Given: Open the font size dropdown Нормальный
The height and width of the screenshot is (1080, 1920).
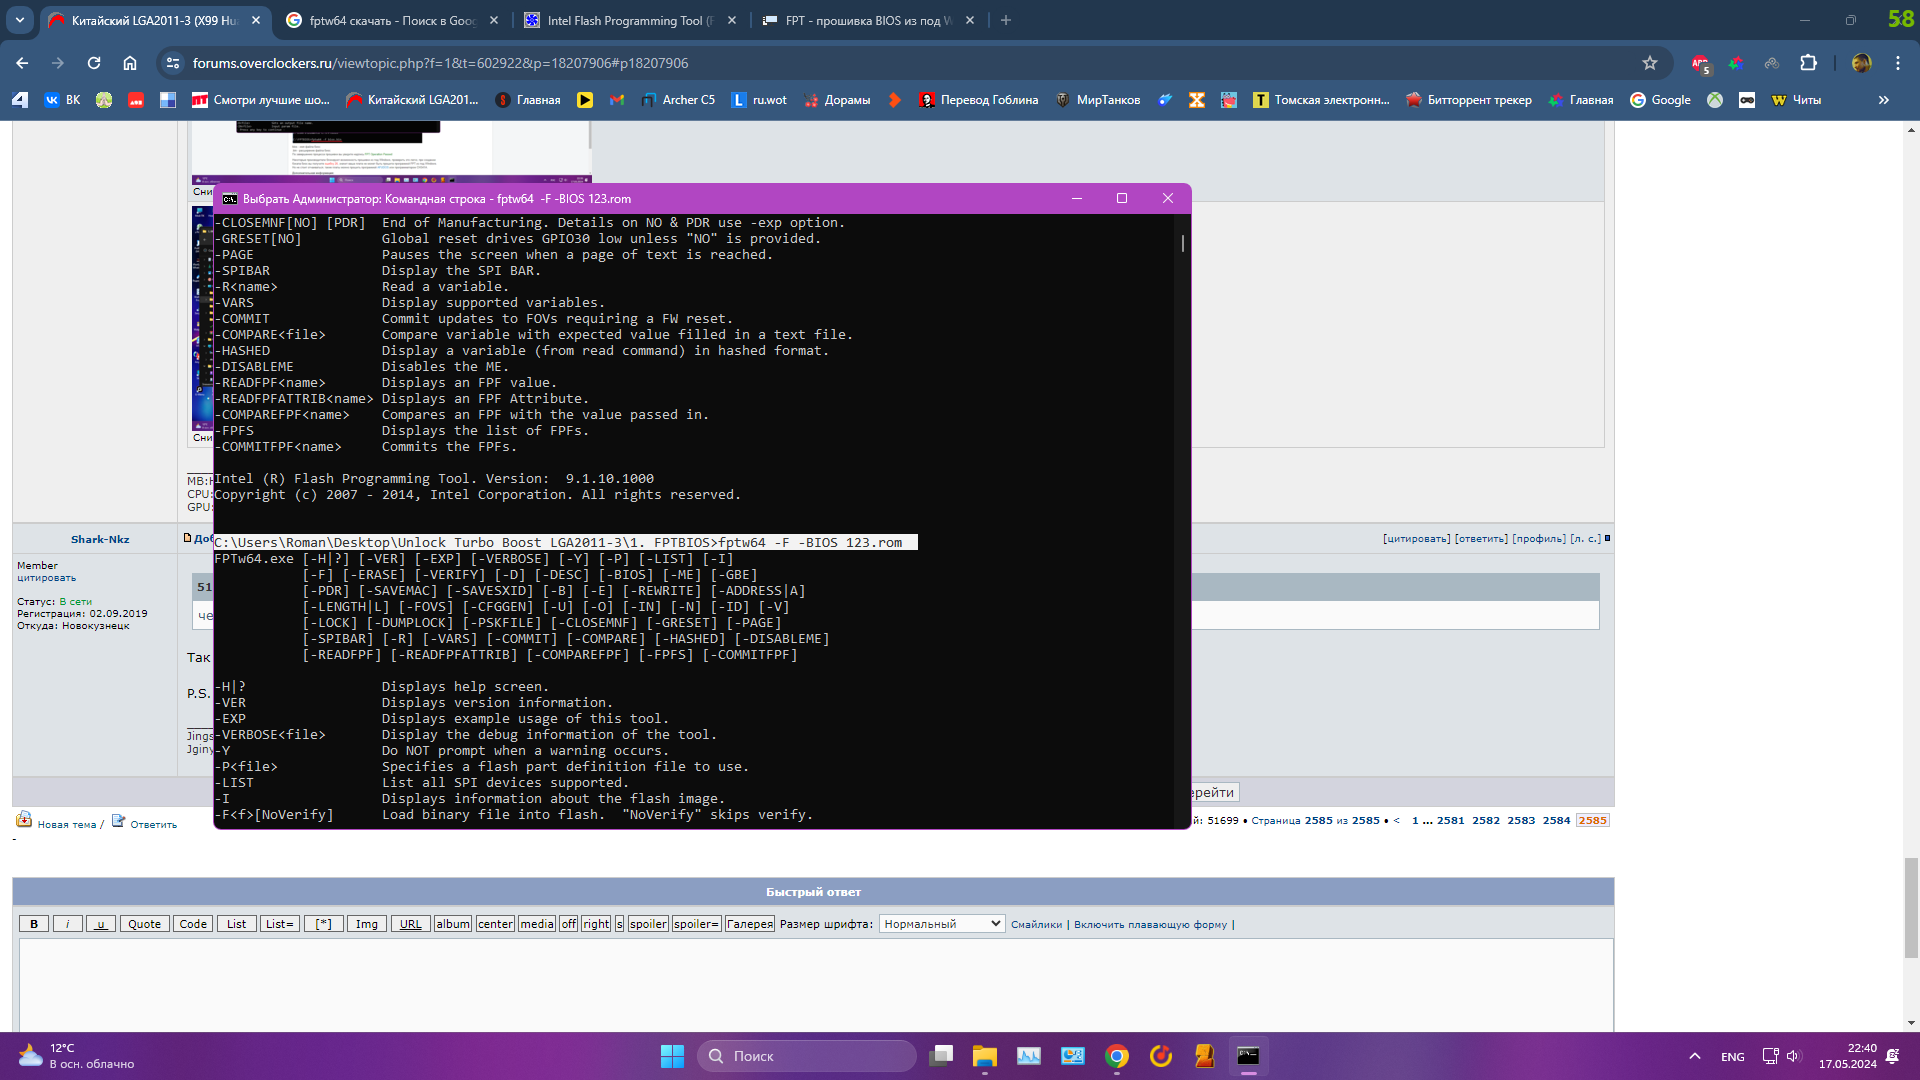Looking at the screenshot, I should tap(941, 924).
